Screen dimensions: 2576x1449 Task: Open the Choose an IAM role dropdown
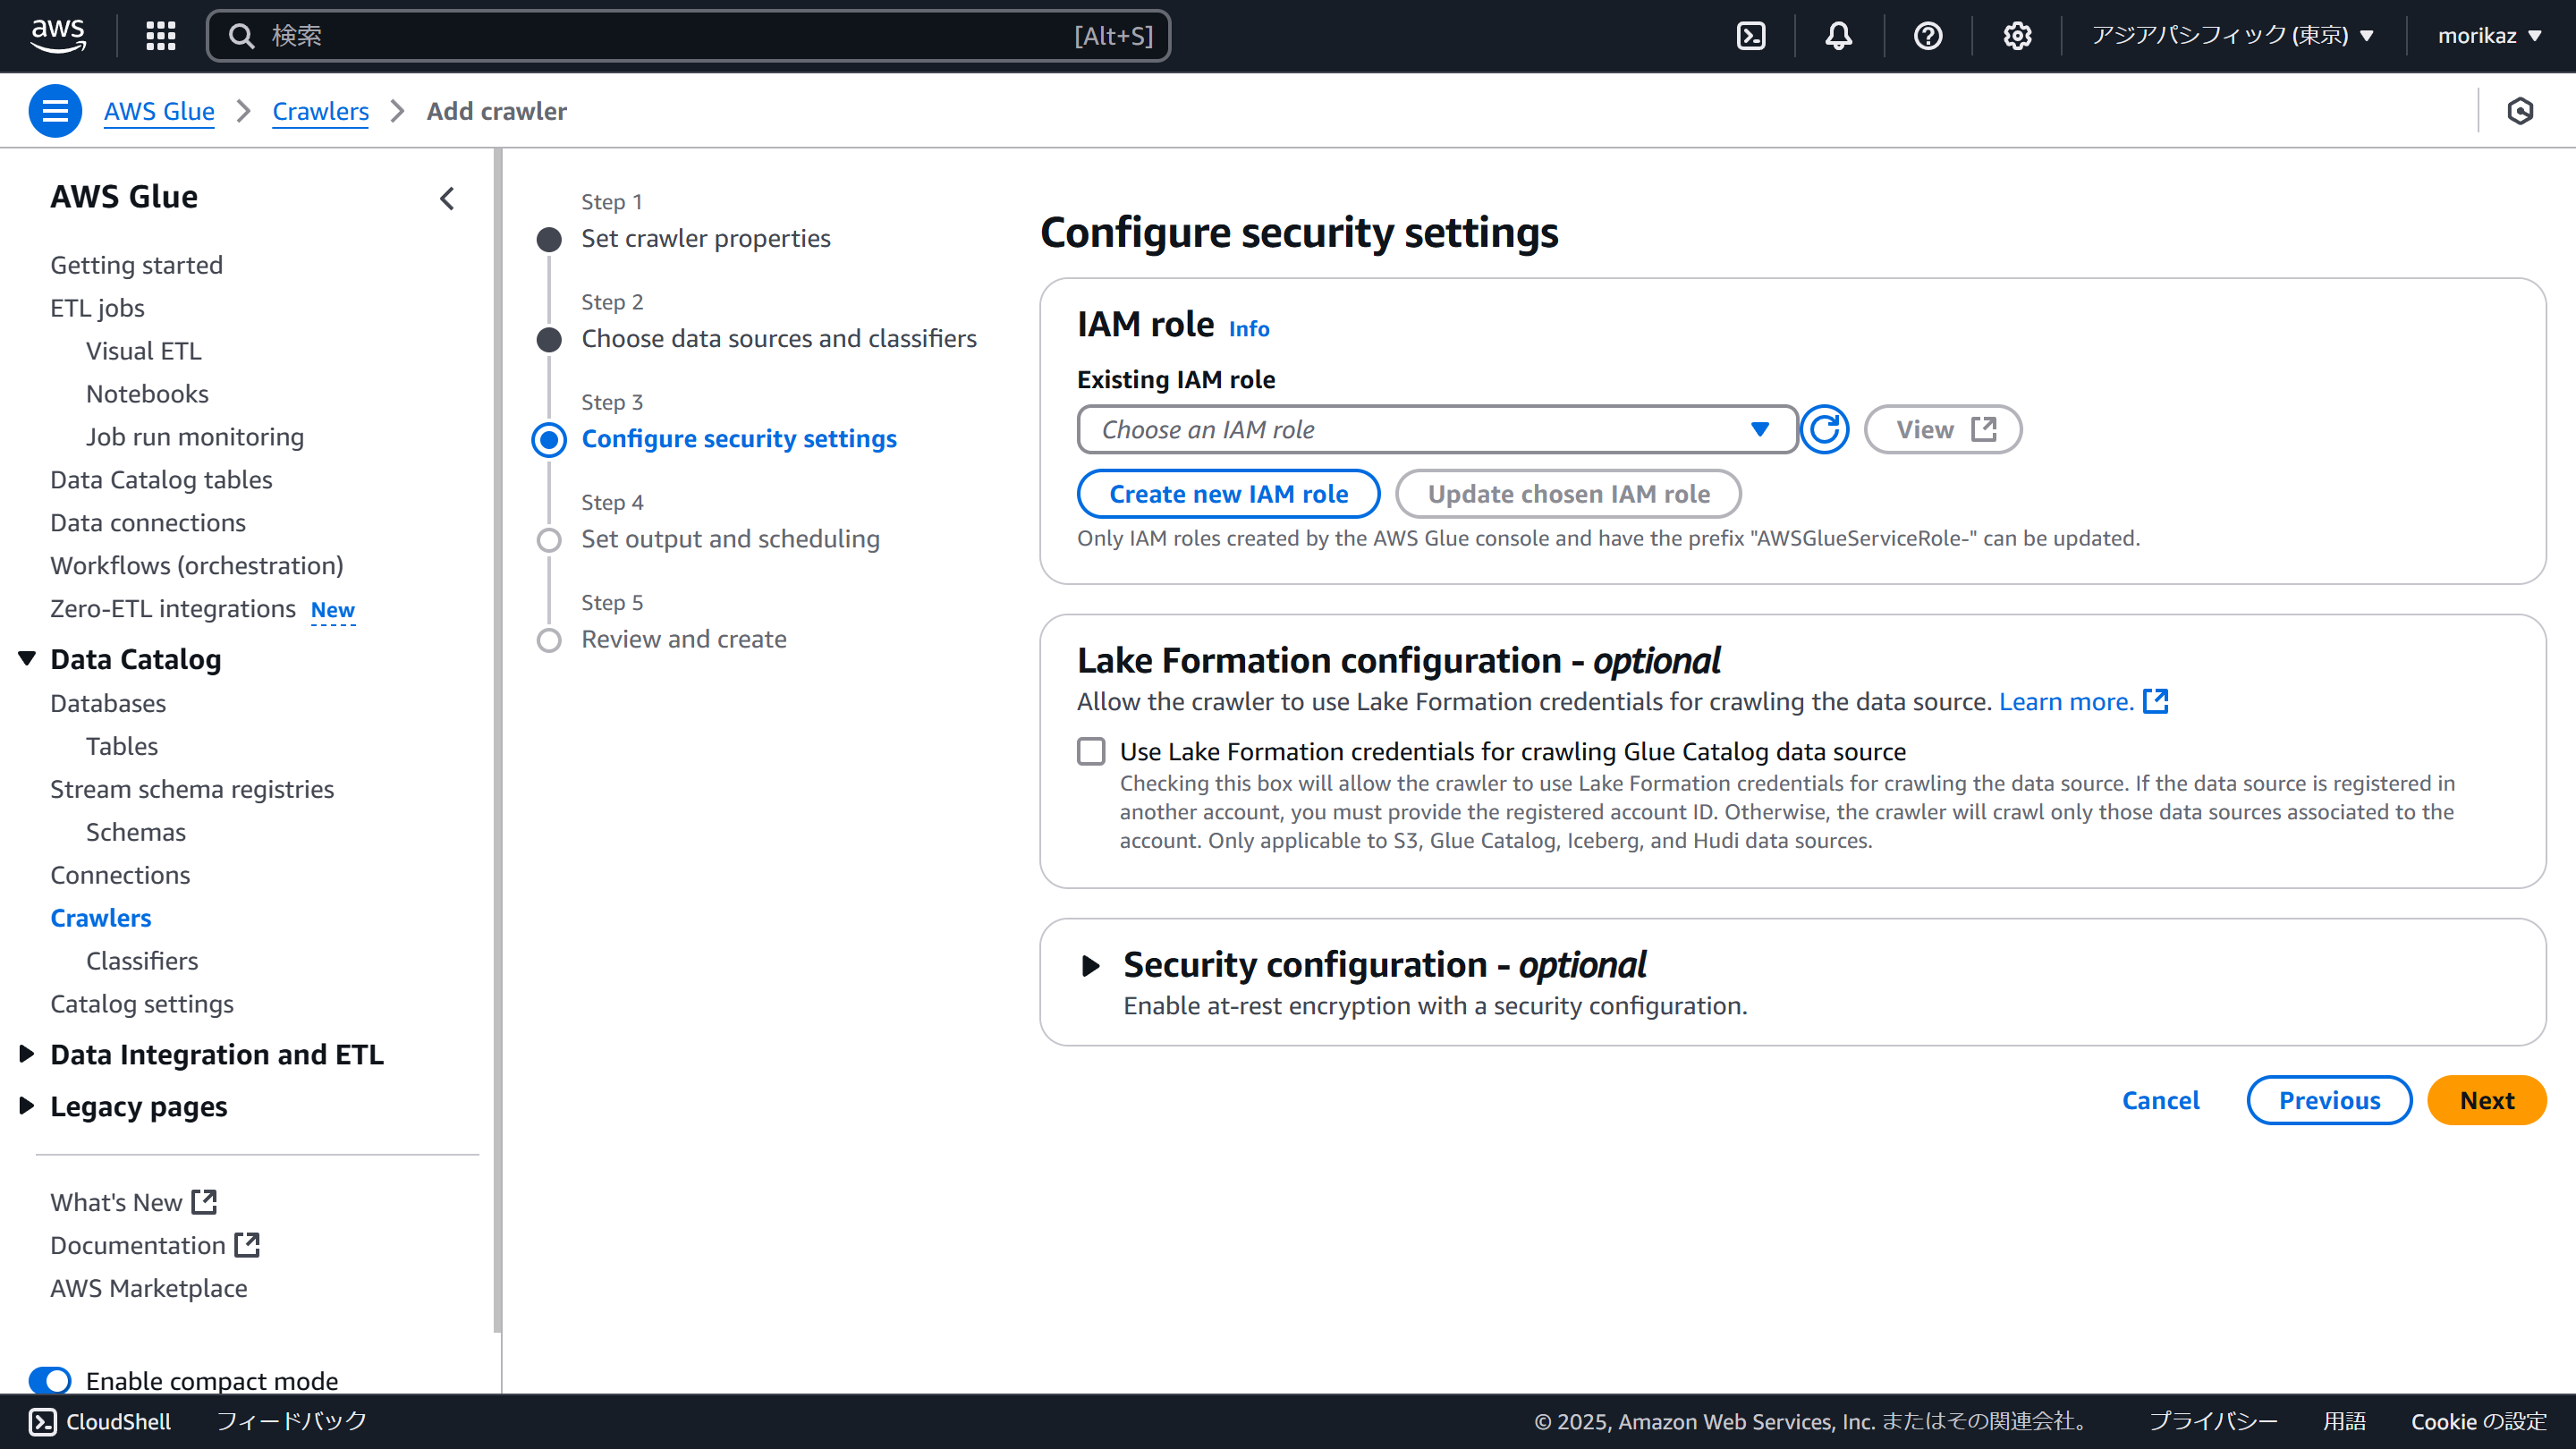coord(1436,430)
